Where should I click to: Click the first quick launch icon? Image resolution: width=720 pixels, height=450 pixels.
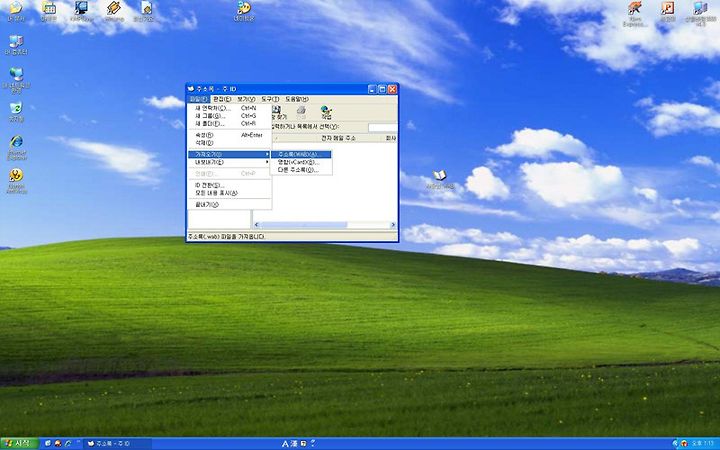[48, 444]
